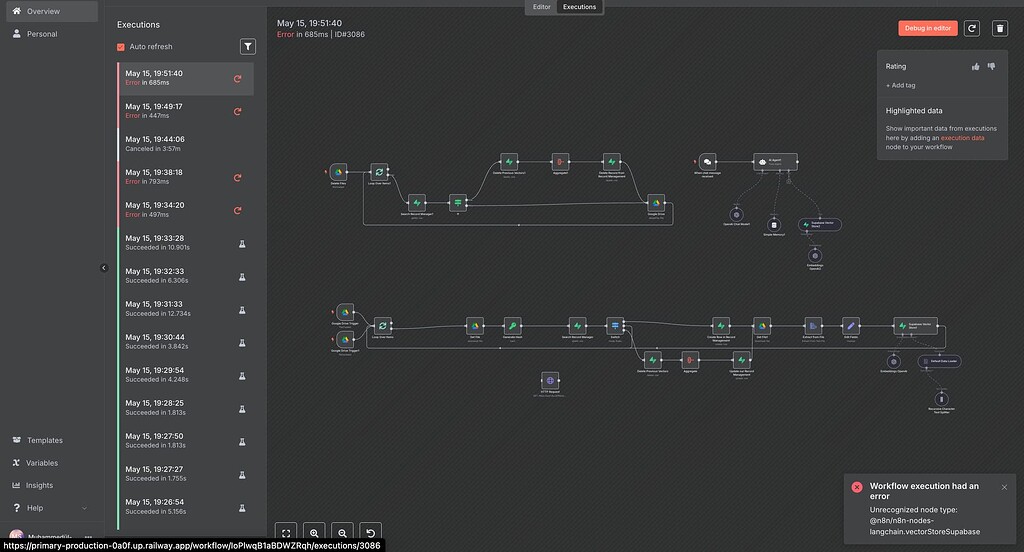Click the fit-to-view canvas icon
Screen dimensions: 1024x552
[x=286, y=534]
